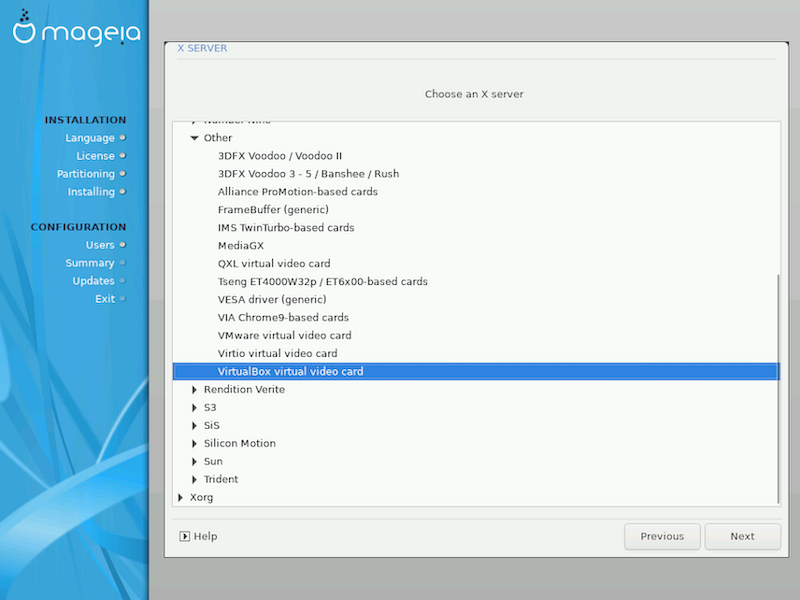Select 3DFX Voodoo / Voodoo II
Viewport: 800px width, 600px height.
click(280, 156)
